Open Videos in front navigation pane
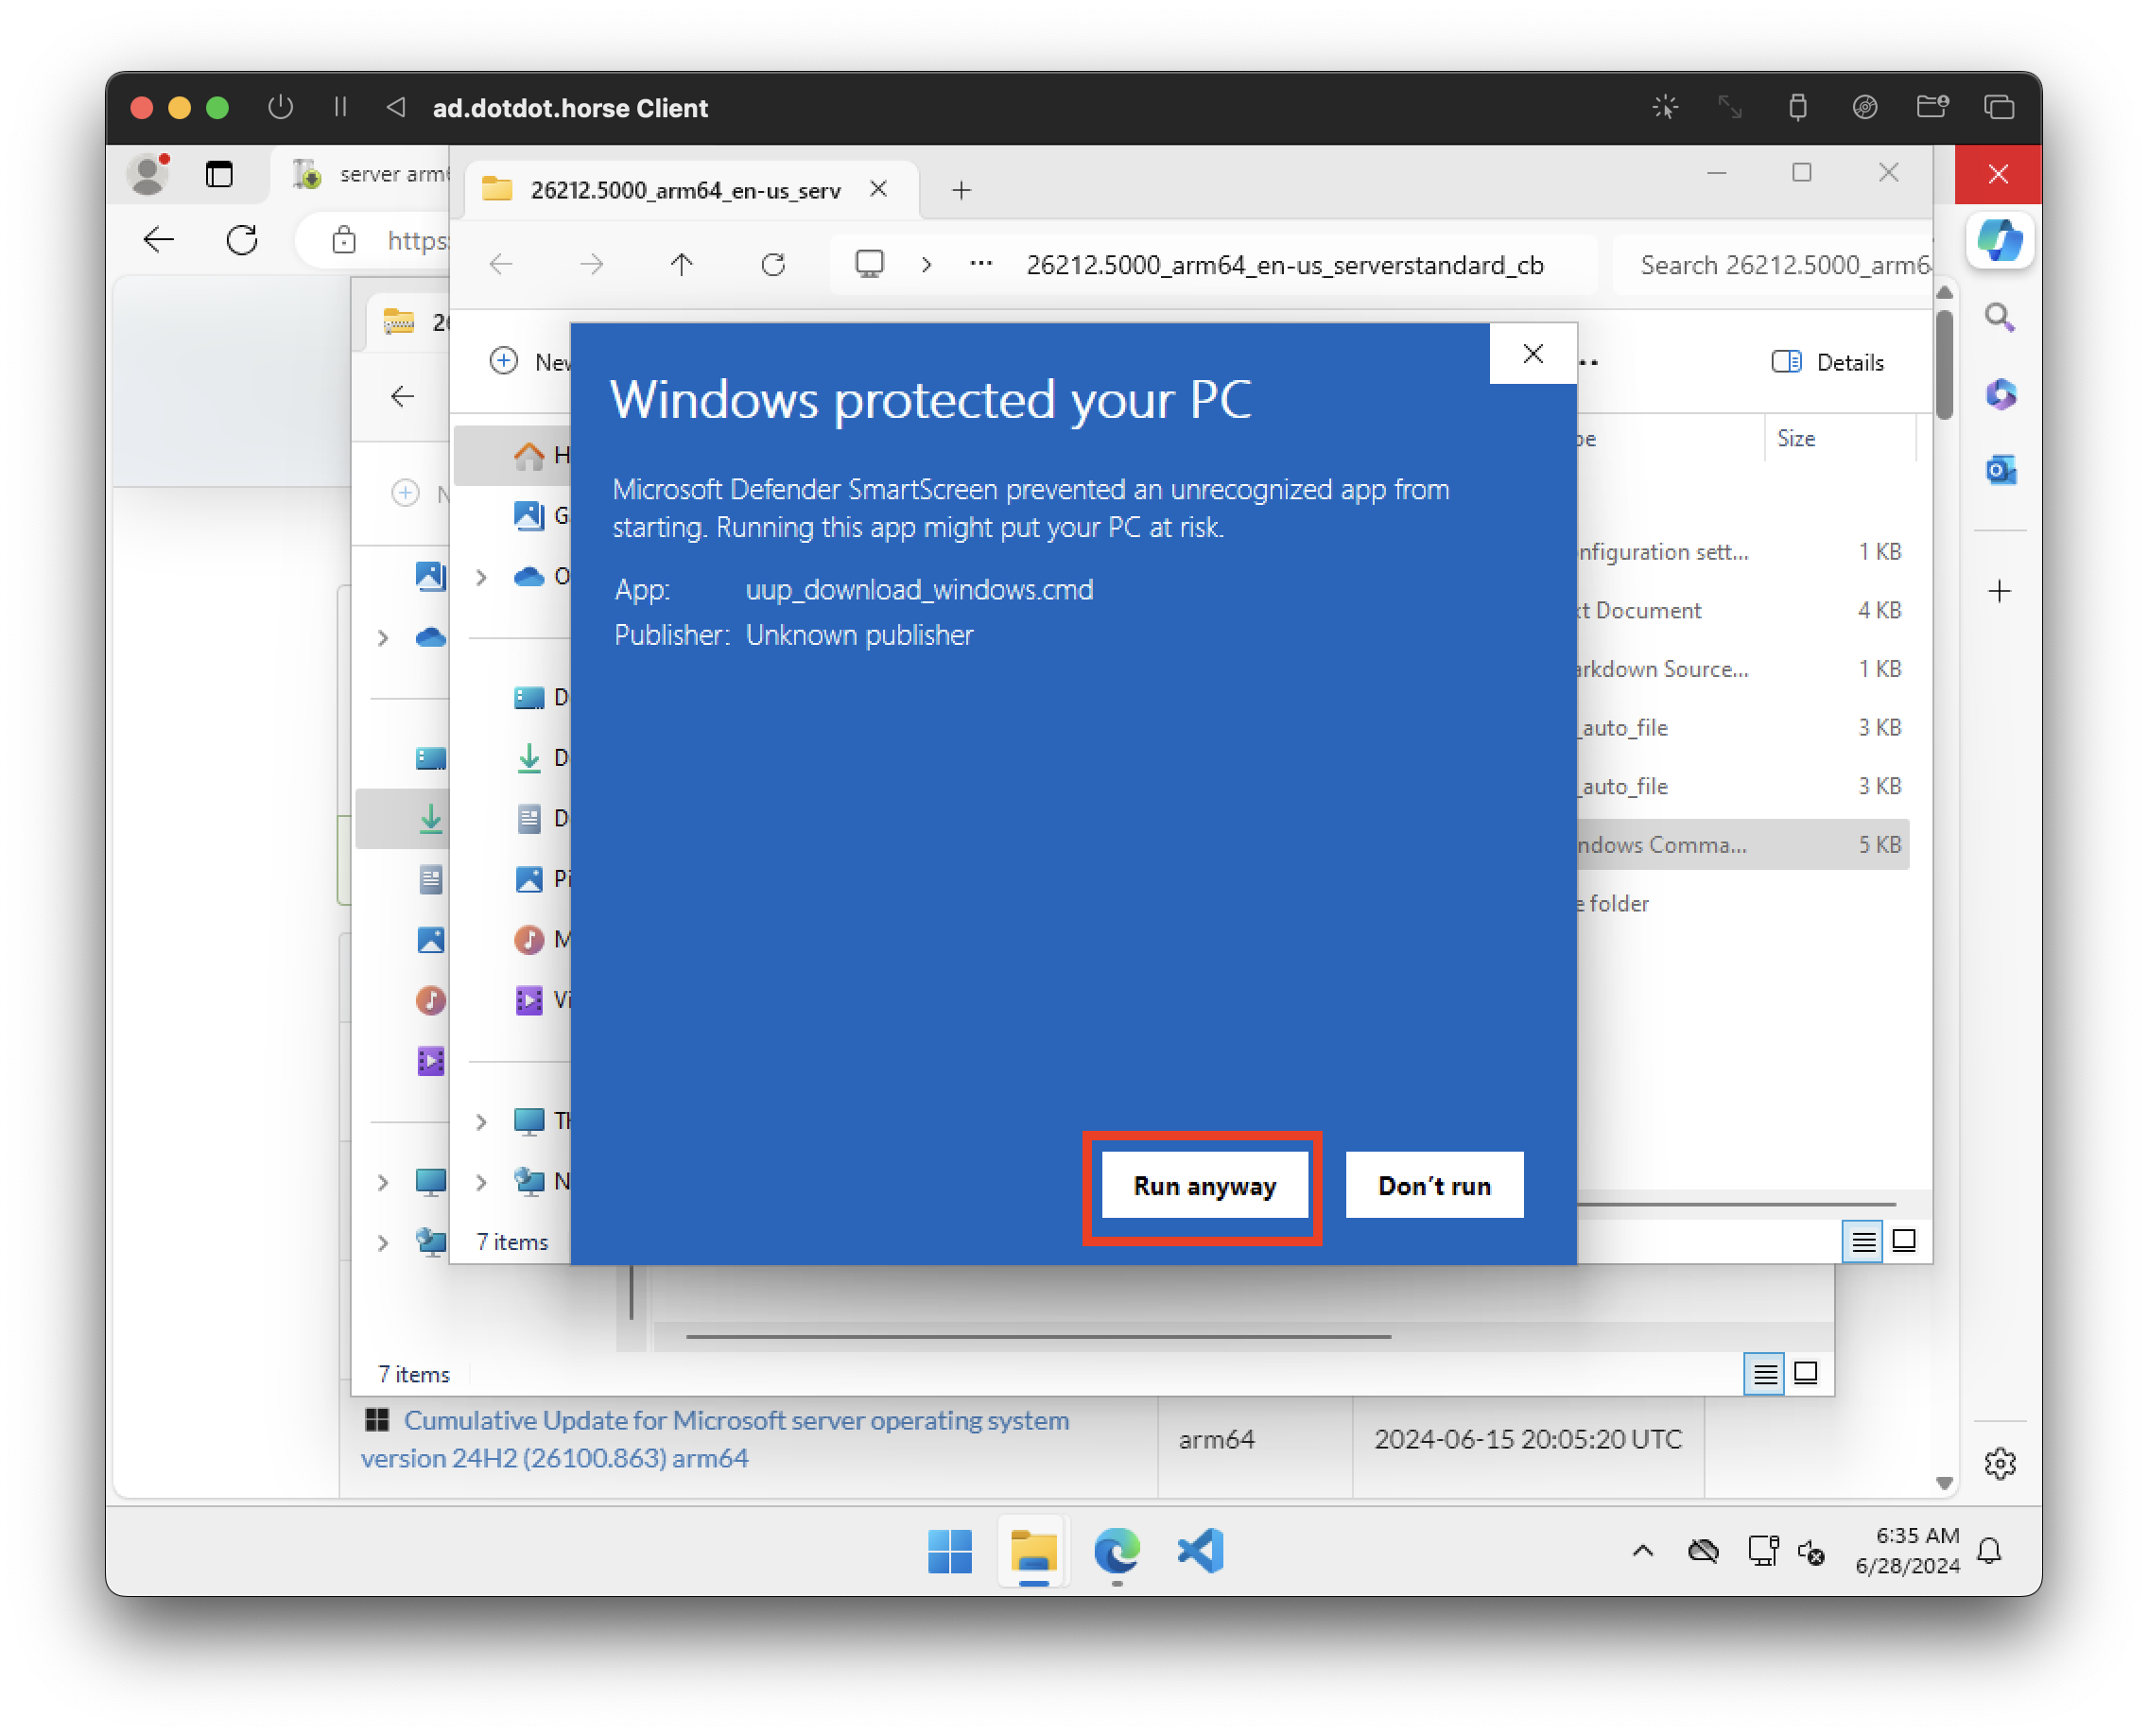Screen dimensions: 2148x1736 coord(540,1000)
